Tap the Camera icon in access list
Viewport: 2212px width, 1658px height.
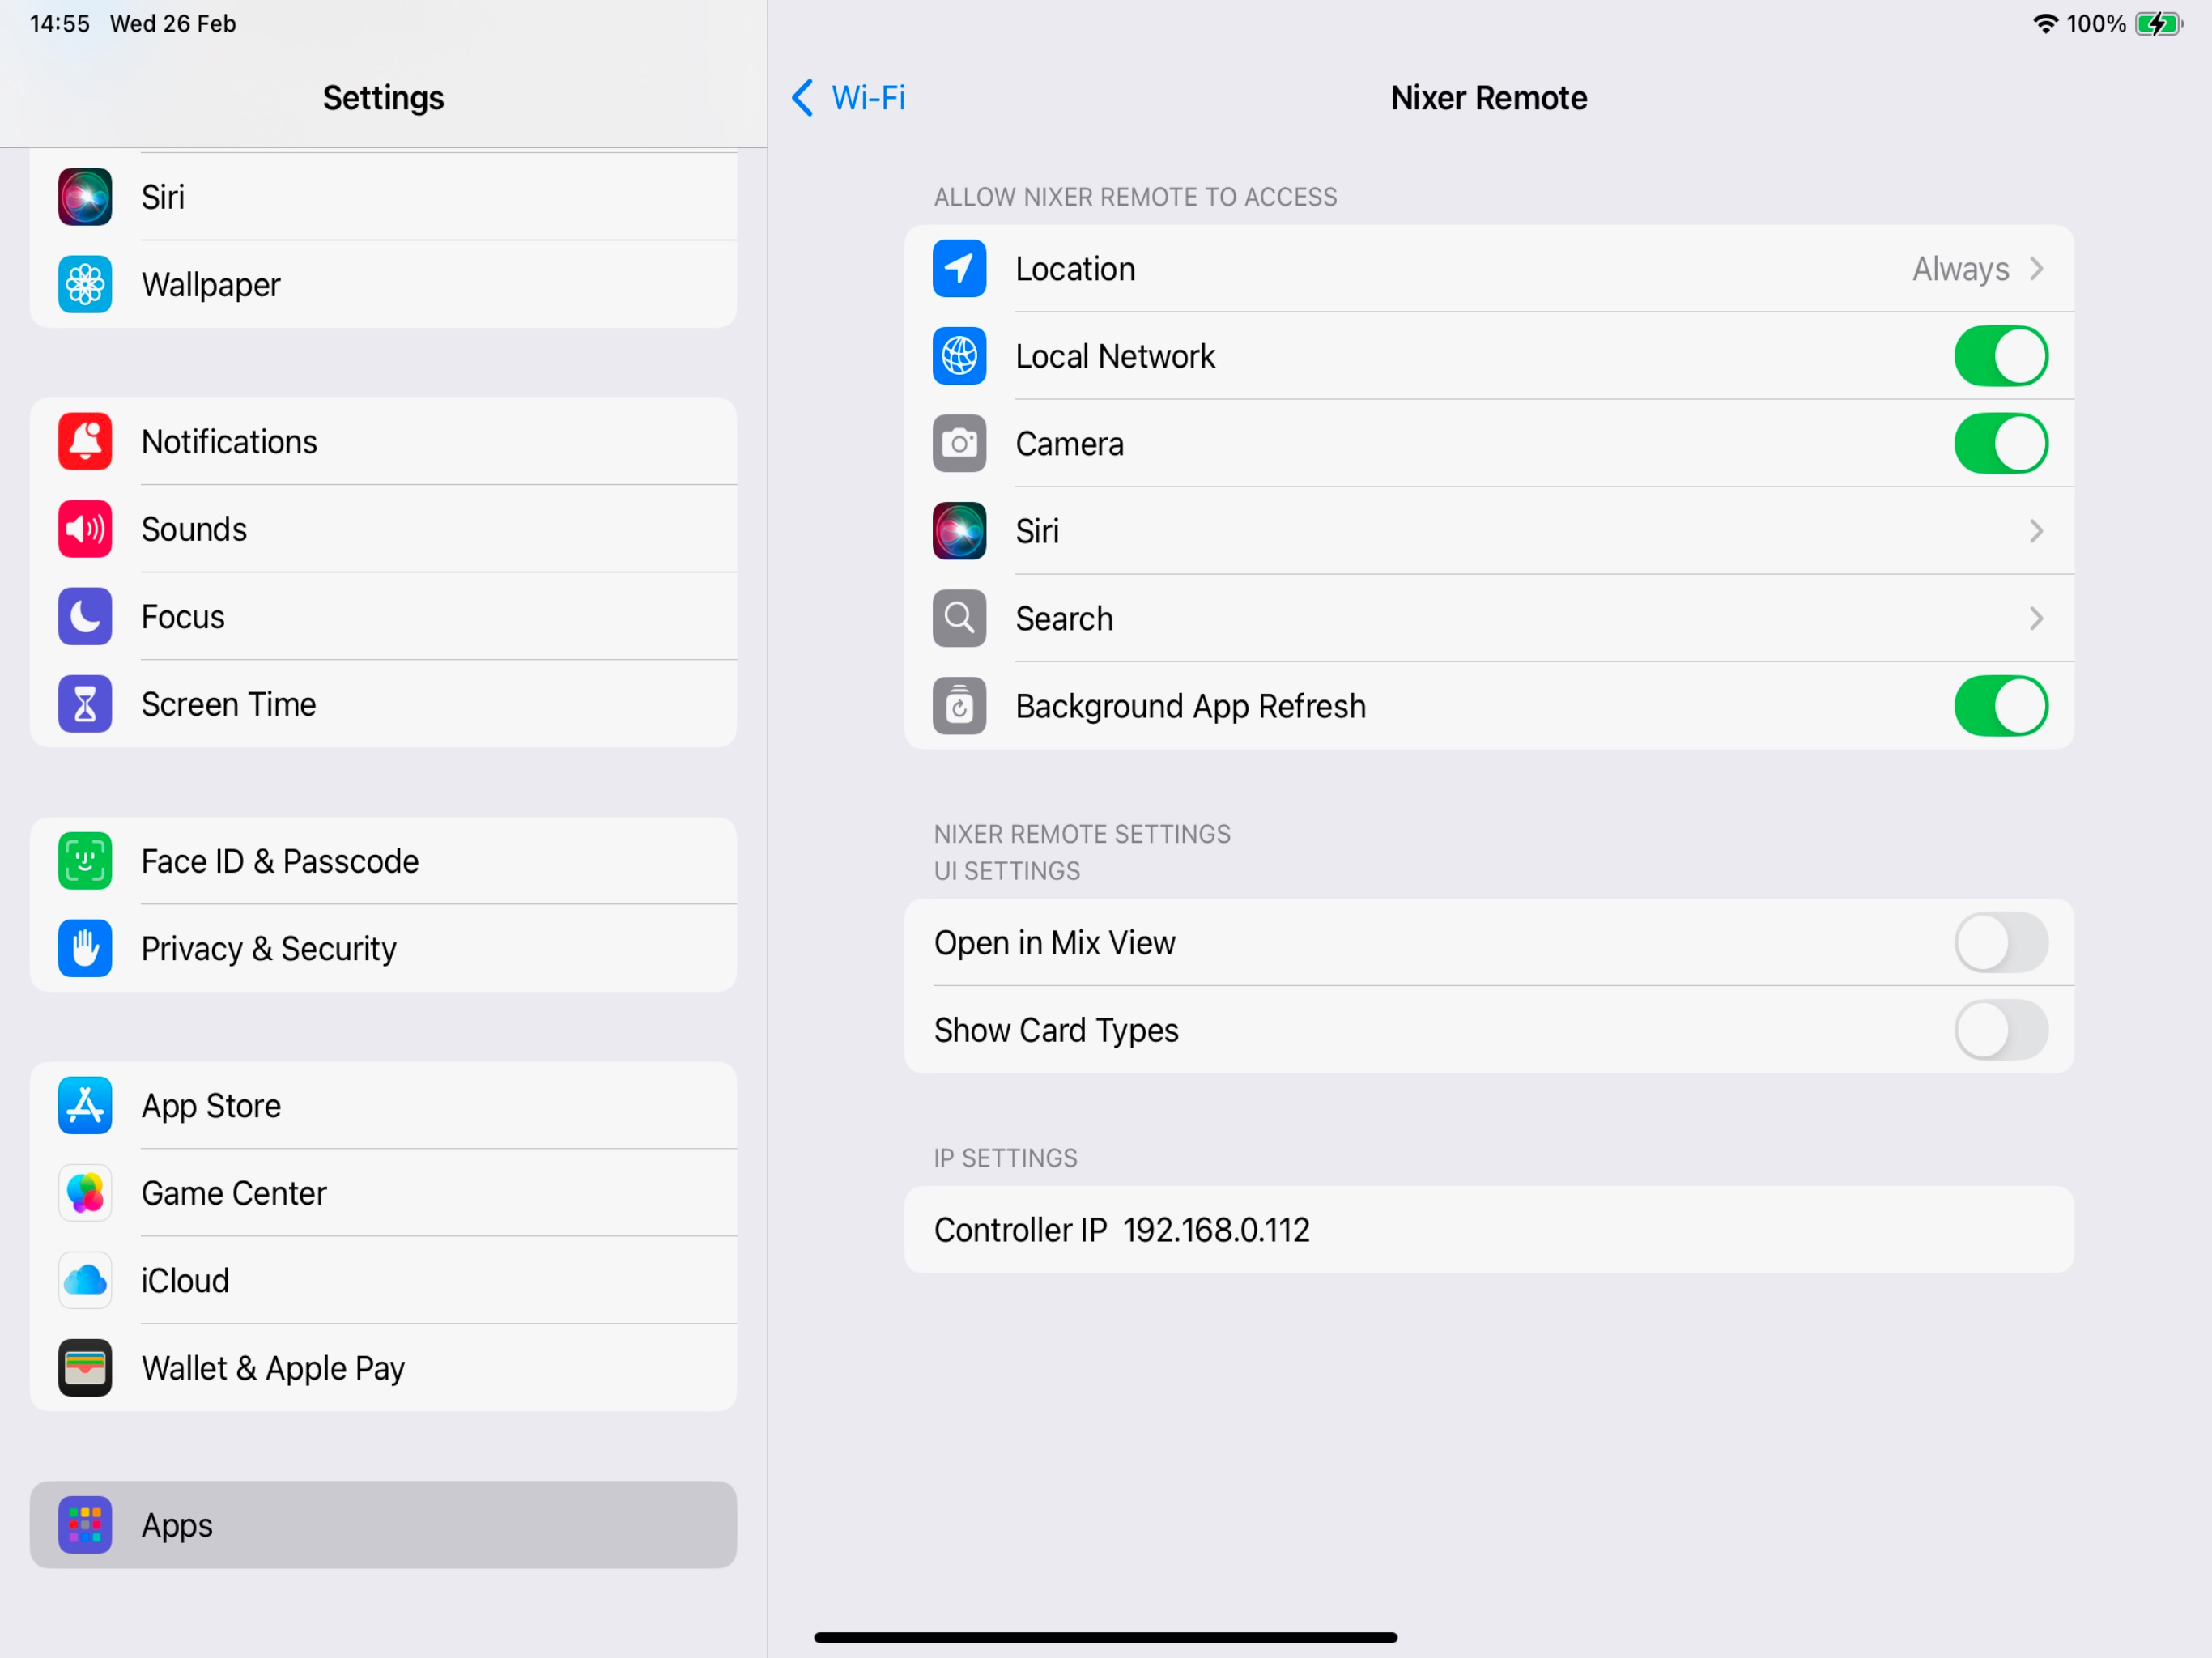pyautogui.click(x=959, y=444)
